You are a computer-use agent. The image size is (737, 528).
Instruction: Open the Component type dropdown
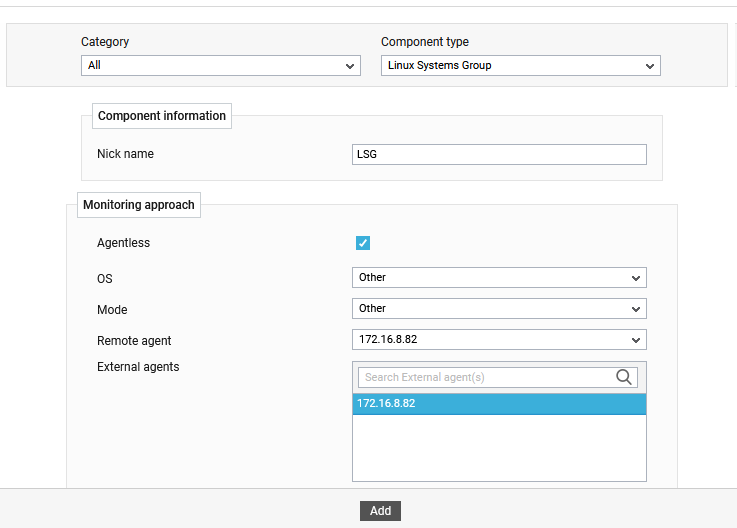point(520,65)
